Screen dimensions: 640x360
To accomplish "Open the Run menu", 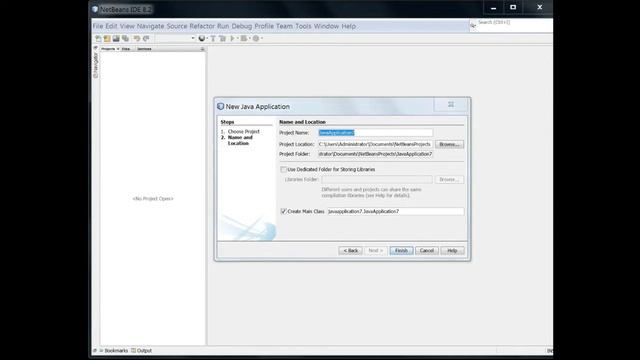I will point(223,26).
